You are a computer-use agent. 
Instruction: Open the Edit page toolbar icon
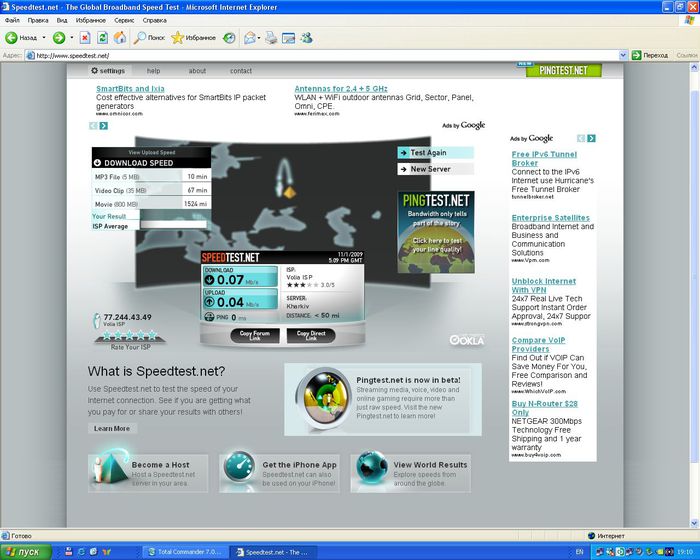pyautogui.click(x=288, y=38)
